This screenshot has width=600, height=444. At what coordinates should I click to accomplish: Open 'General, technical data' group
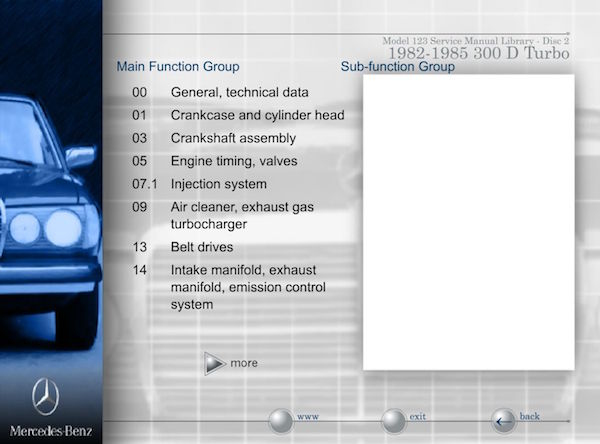(240, 92)
